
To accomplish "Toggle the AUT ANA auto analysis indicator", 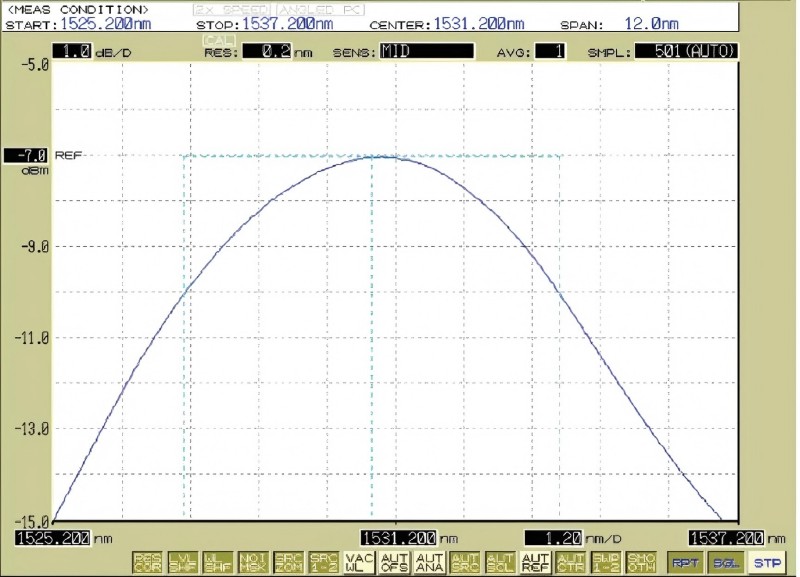I will [x=430, y=562].
